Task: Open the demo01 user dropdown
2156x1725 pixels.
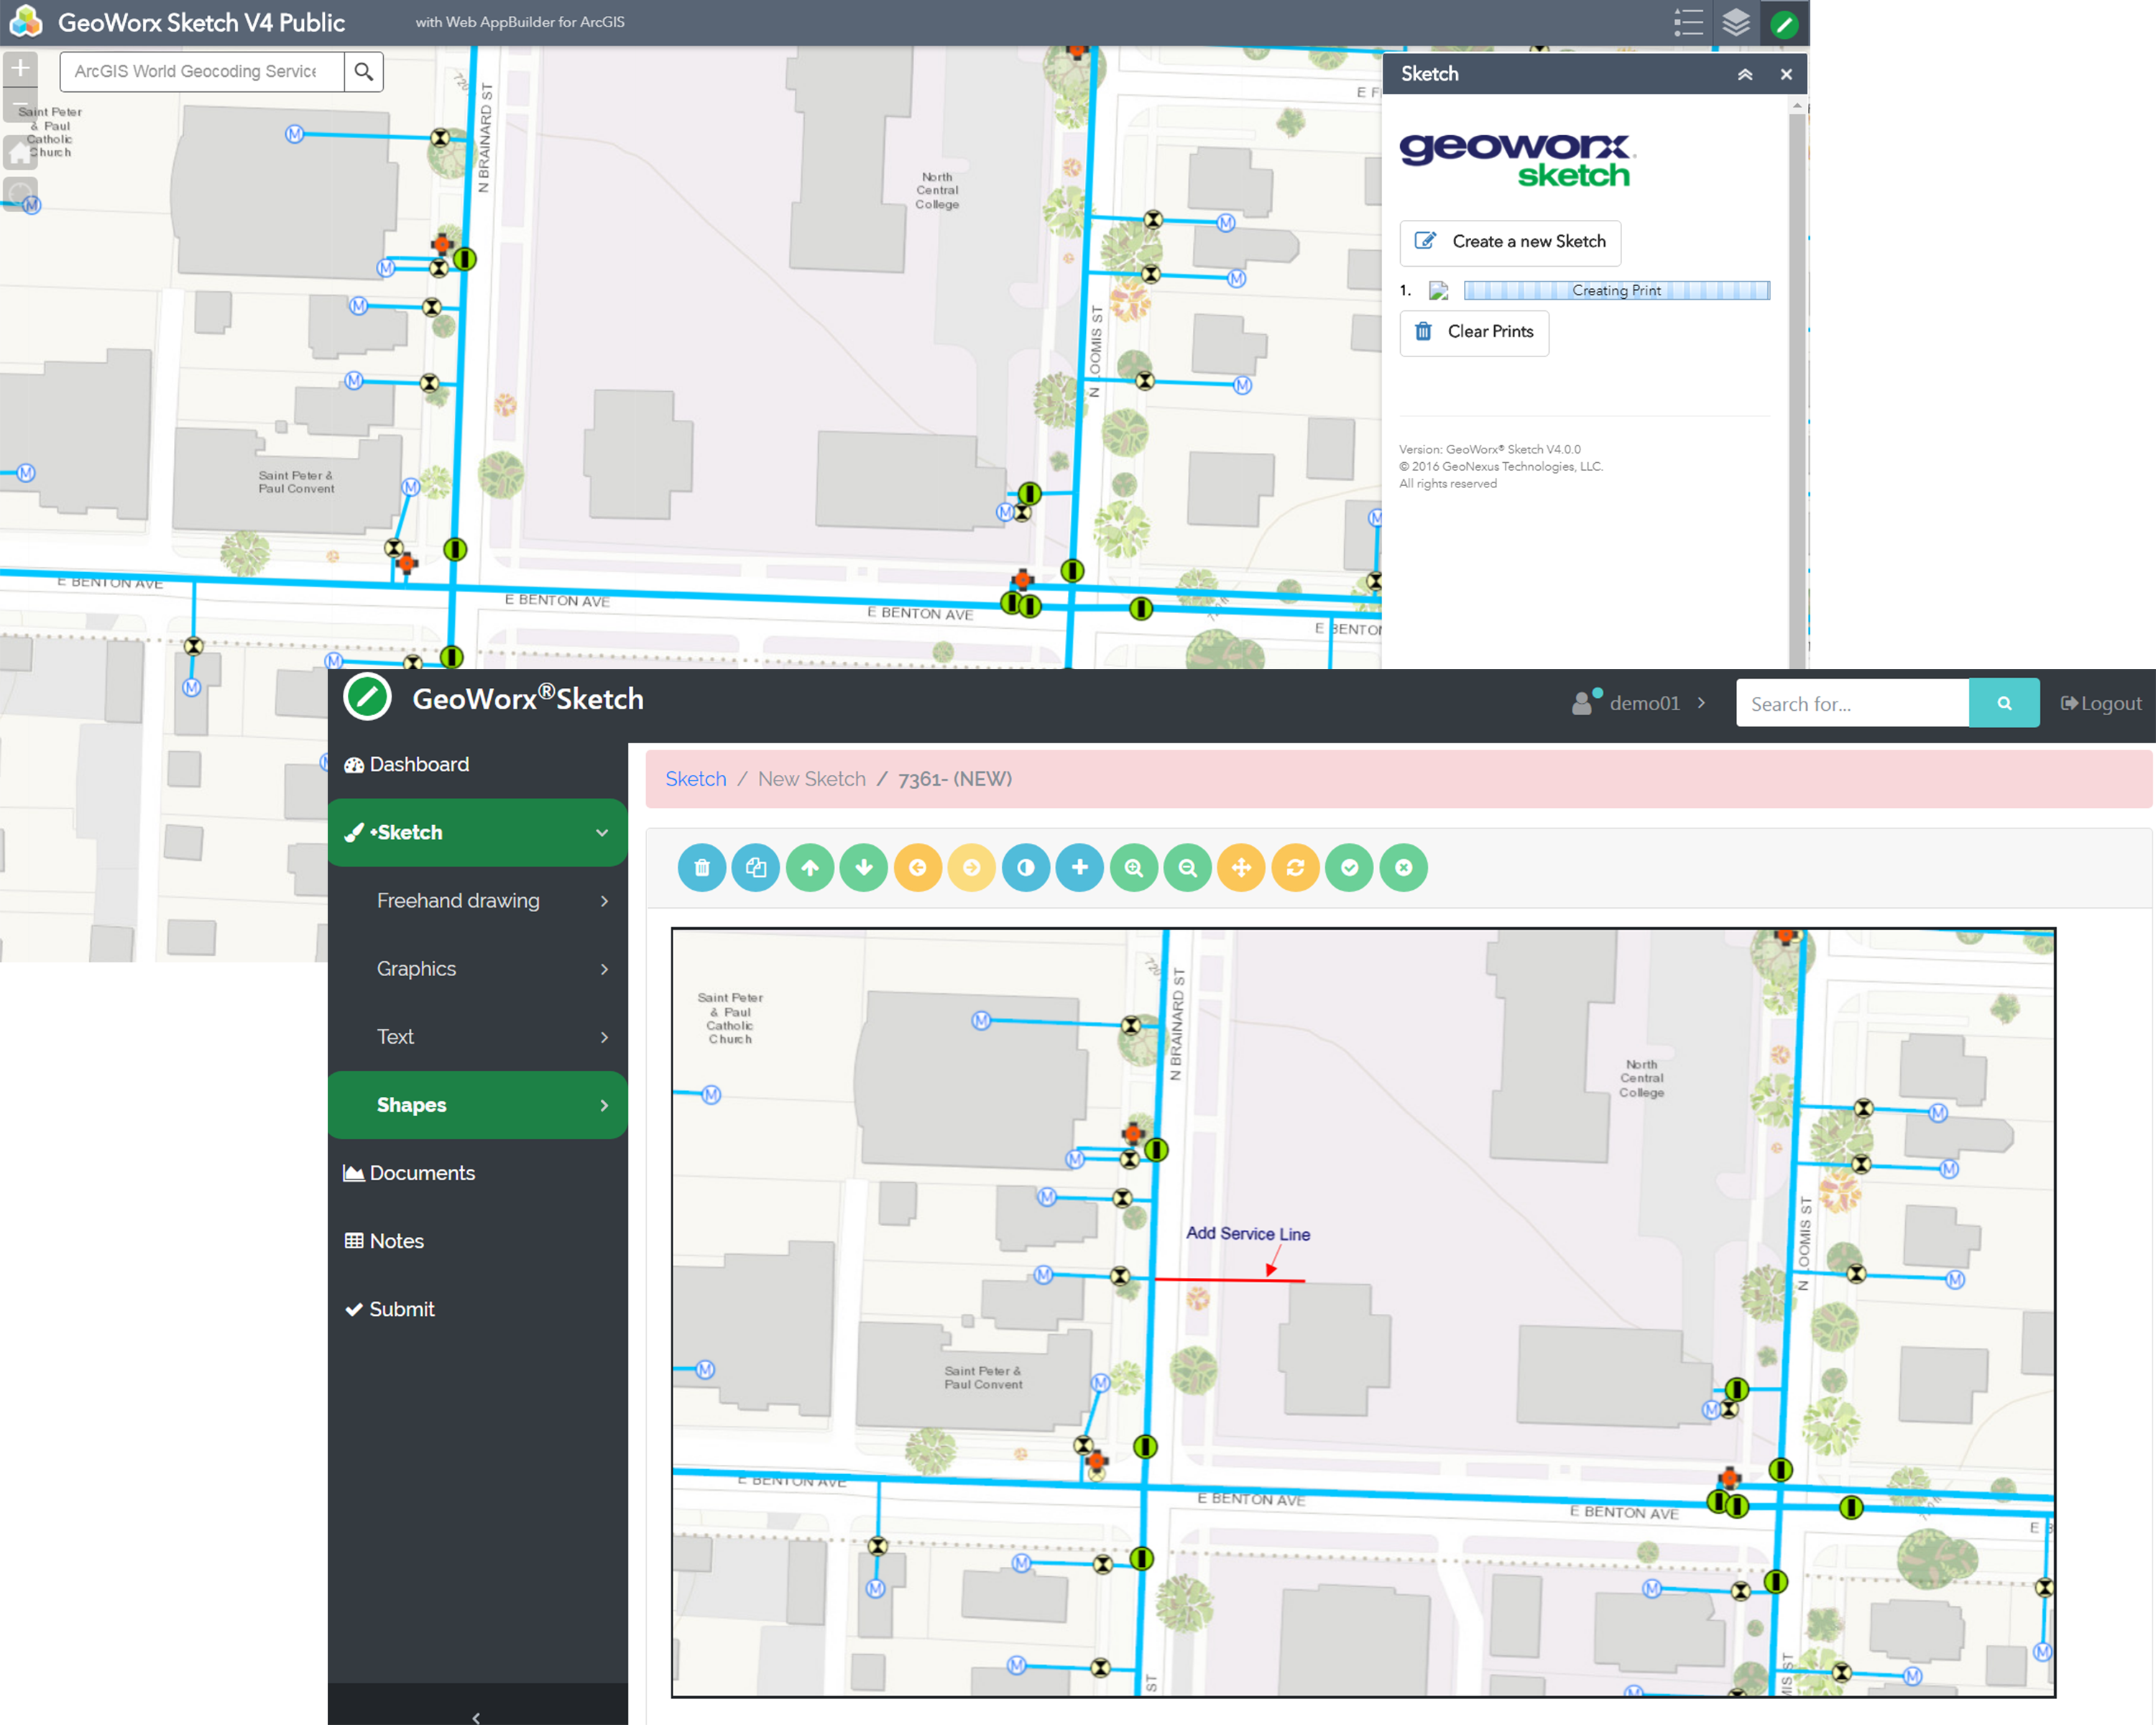Action: pos(1640,703)
